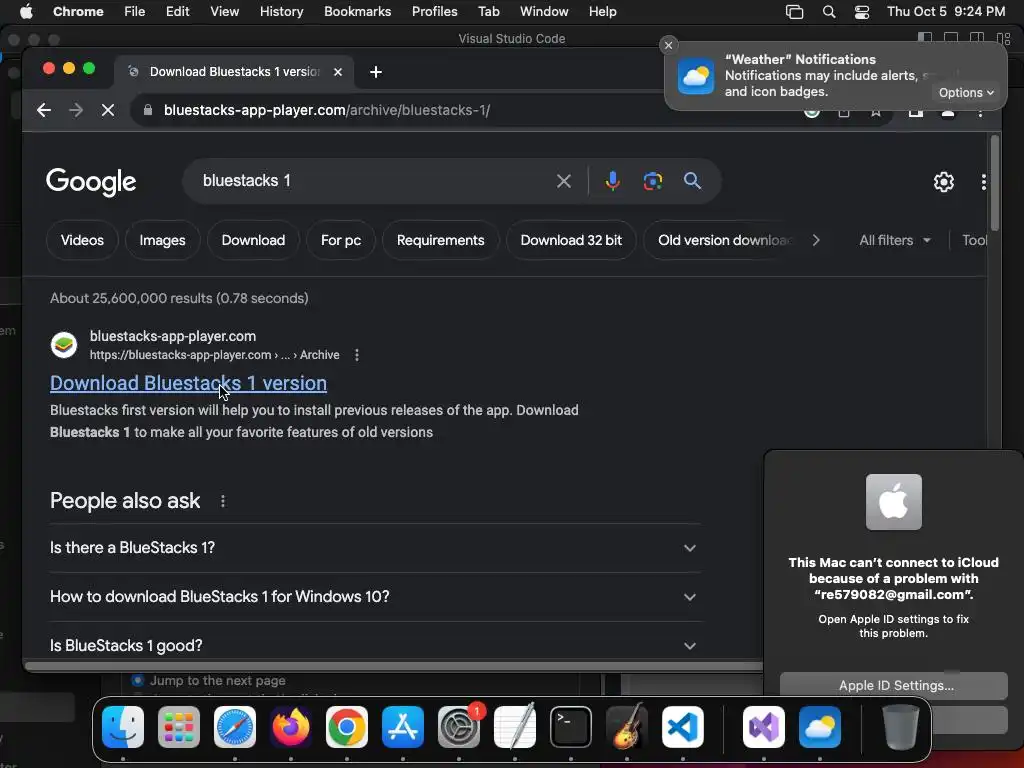Click bluestacks-app-player site favicon
Viewport: 1024px width, 768px height.
[x=64, y=345]
